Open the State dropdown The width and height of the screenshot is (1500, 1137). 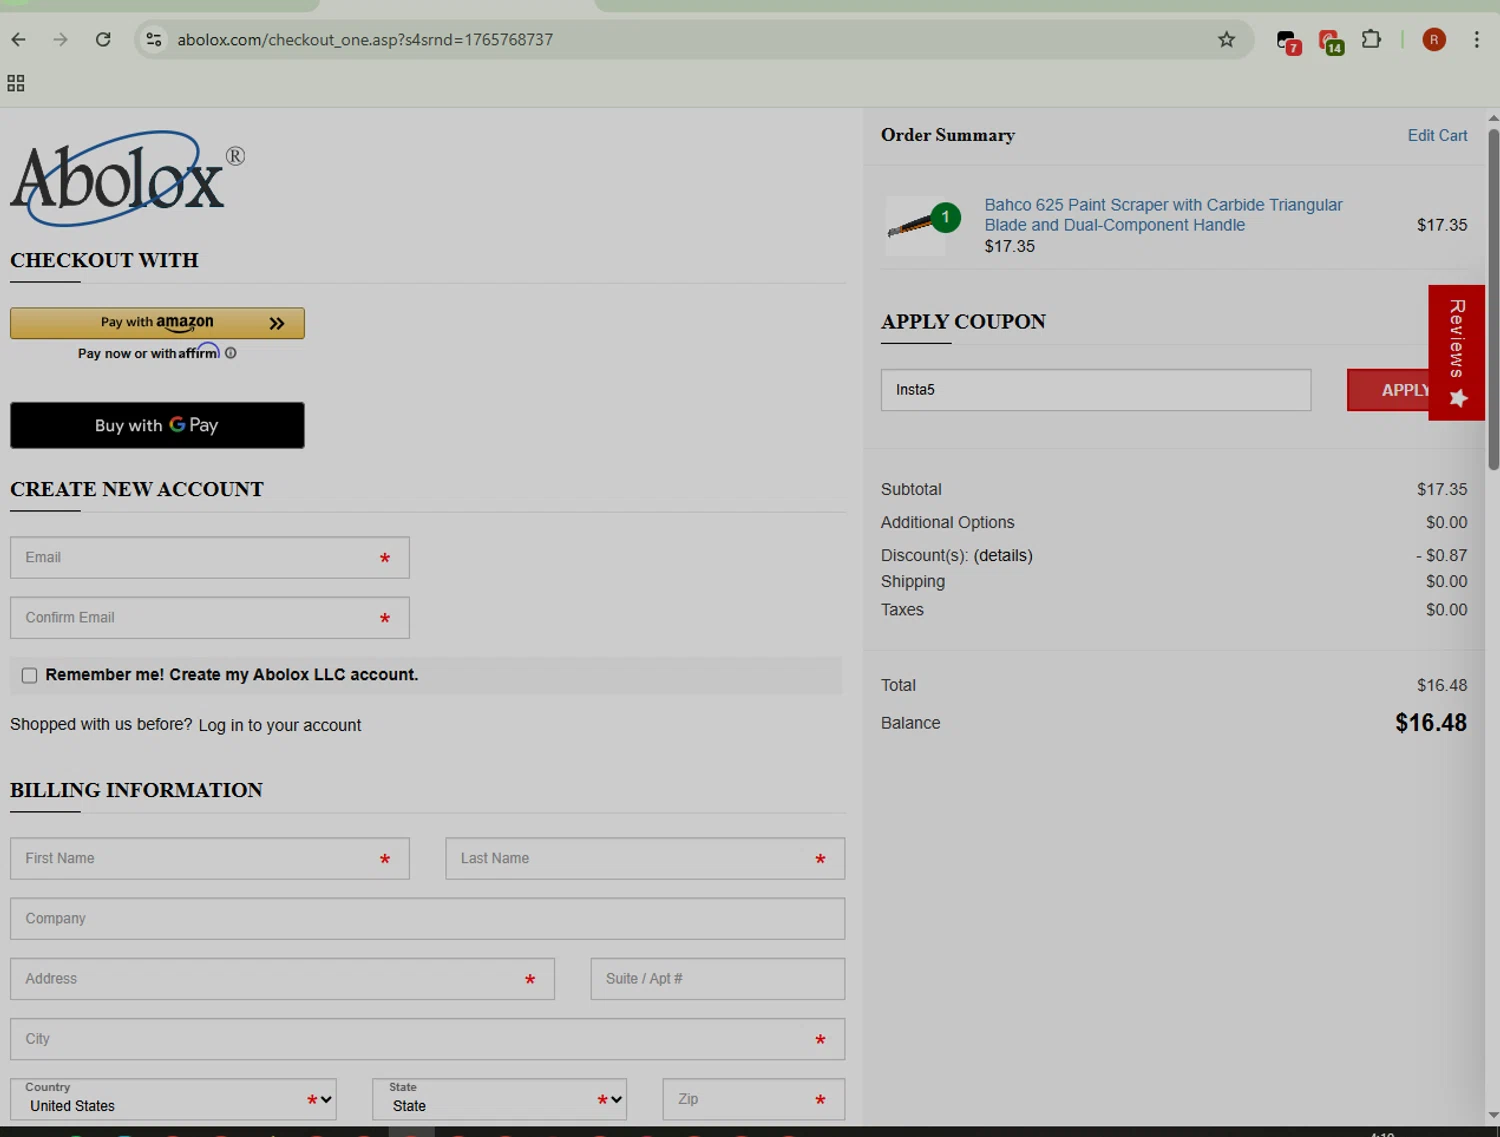tap(499, 1099)
